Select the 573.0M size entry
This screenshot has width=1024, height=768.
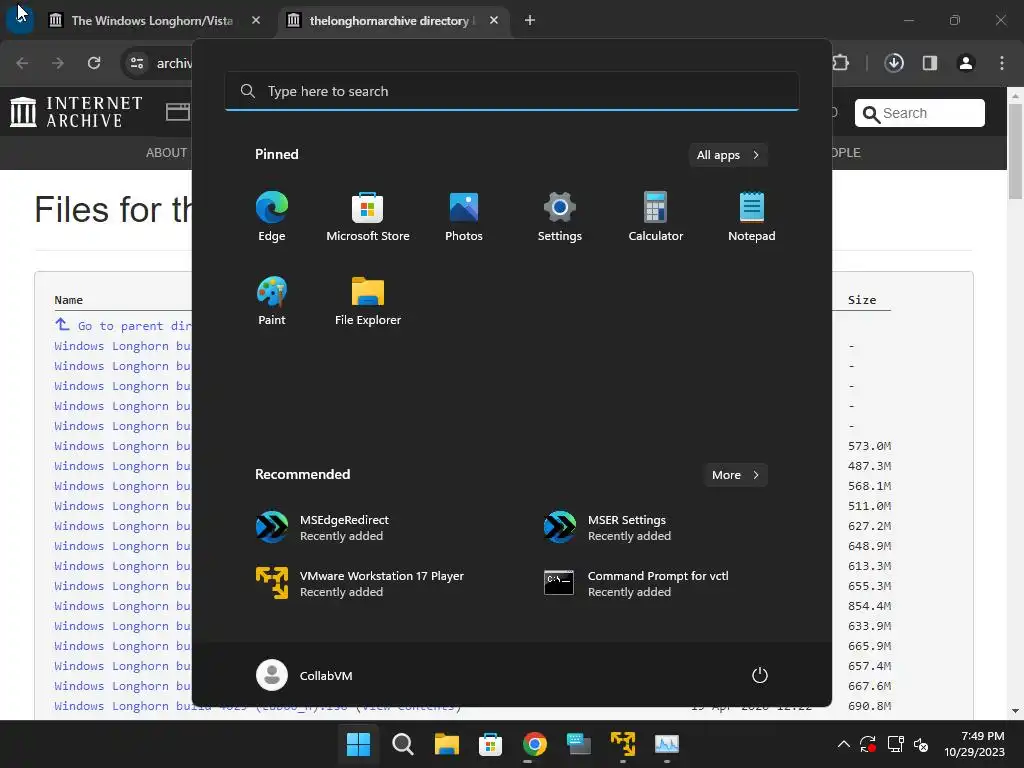coord(869,446)
